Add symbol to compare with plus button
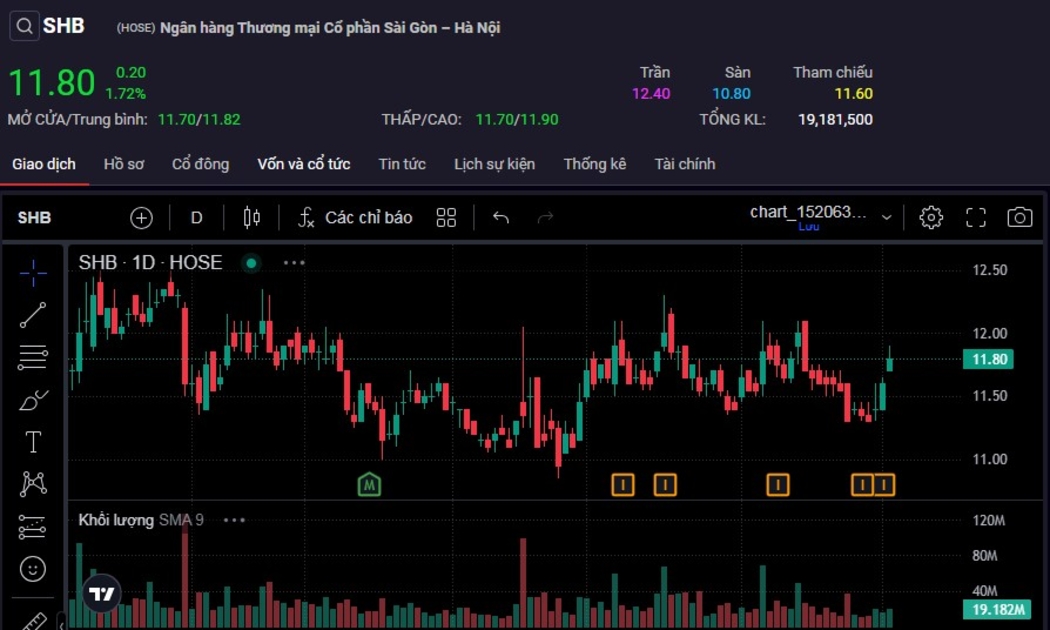Screen dimensions: 1050x630 pos(141,217)
